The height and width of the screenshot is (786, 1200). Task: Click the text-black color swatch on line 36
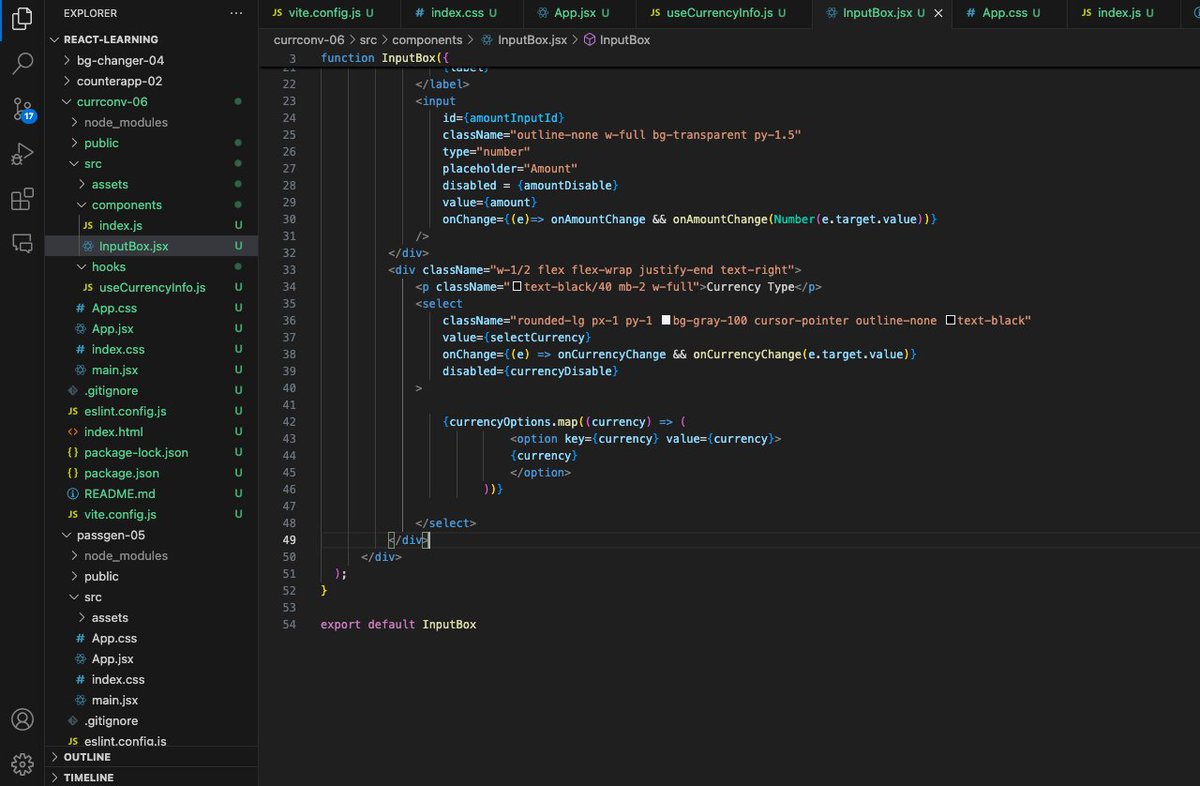[x=951, y=320]
